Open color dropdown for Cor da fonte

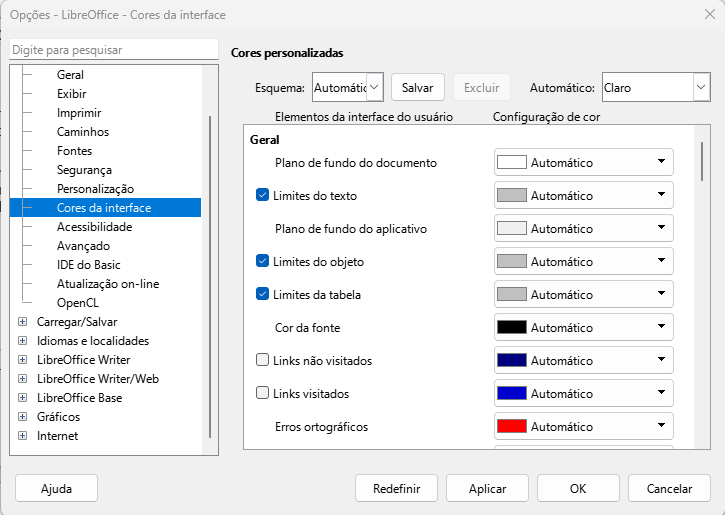pos(584,327)
